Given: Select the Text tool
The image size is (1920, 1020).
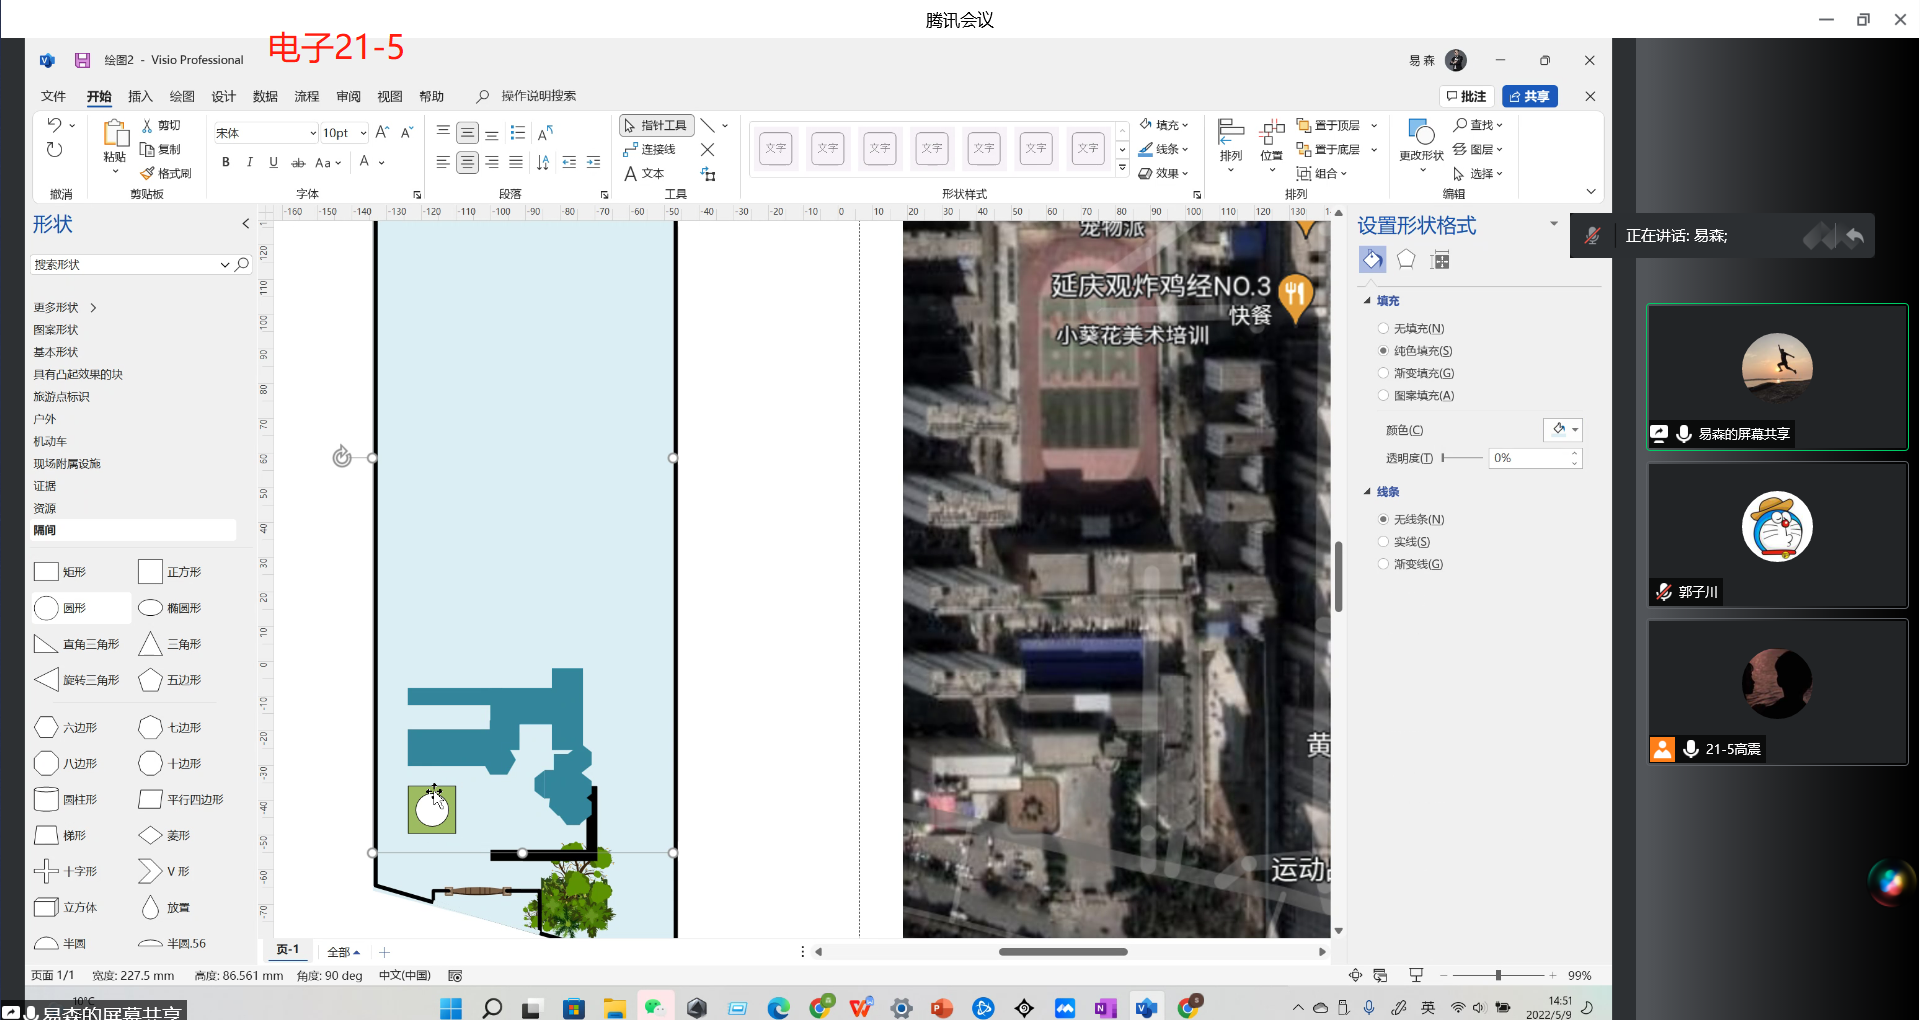Looking at the screenshot, I should pos(644,173).
